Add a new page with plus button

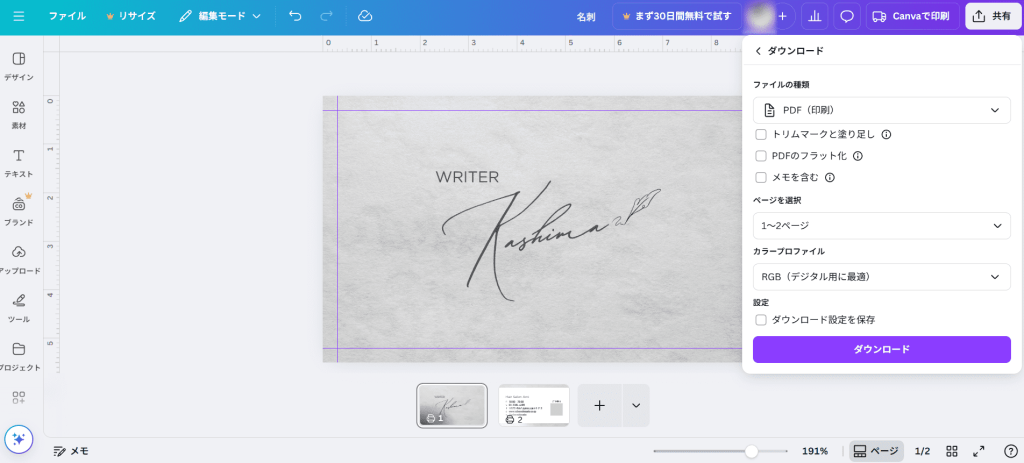[x=600, y=406]
